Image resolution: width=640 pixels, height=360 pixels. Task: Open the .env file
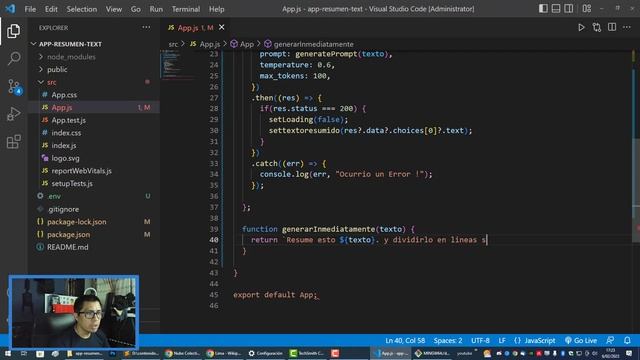(x=94, y=196)
